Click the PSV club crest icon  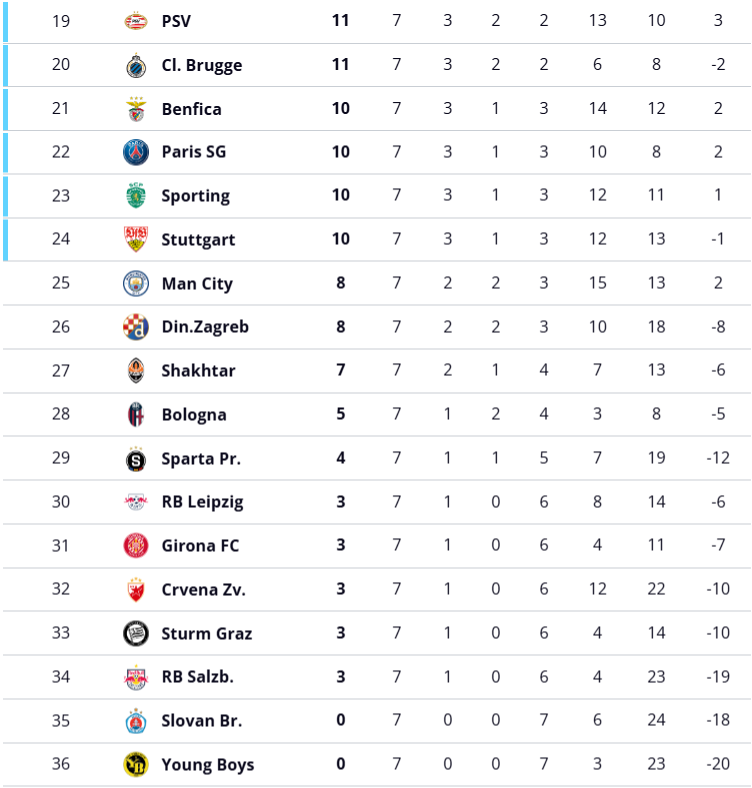[135, 21]
